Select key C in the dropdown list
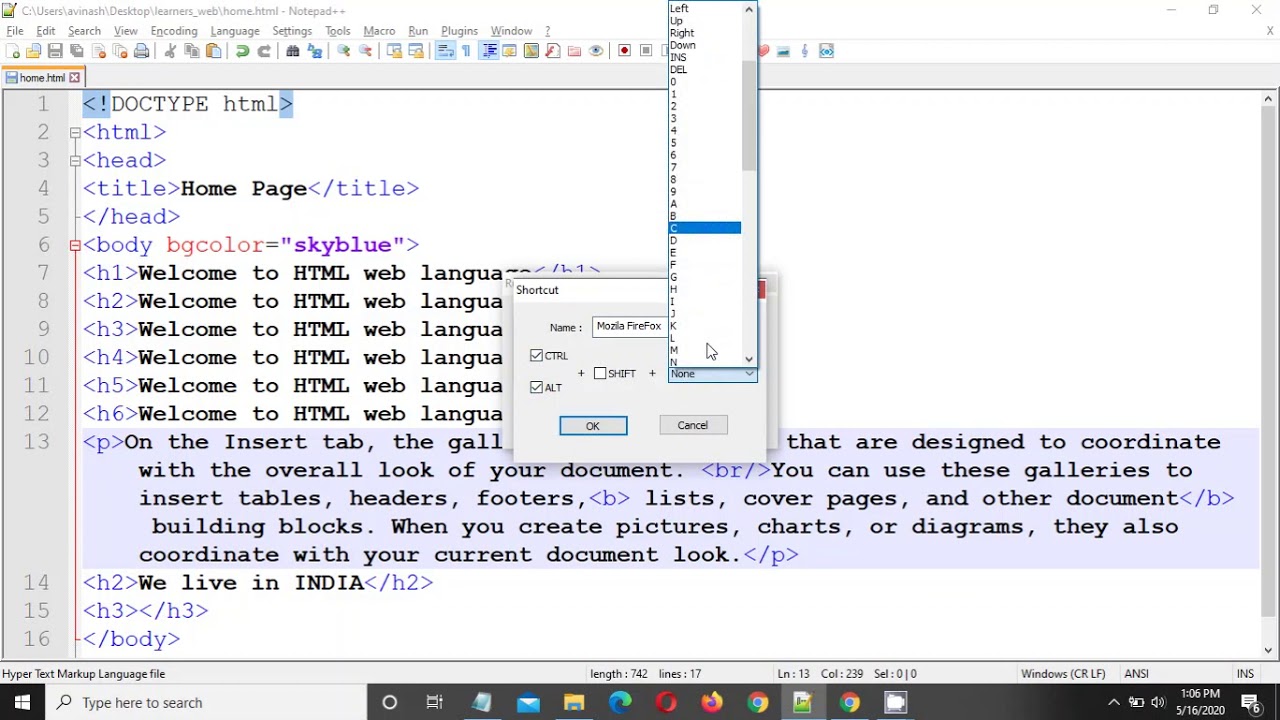 coord(705,228)
